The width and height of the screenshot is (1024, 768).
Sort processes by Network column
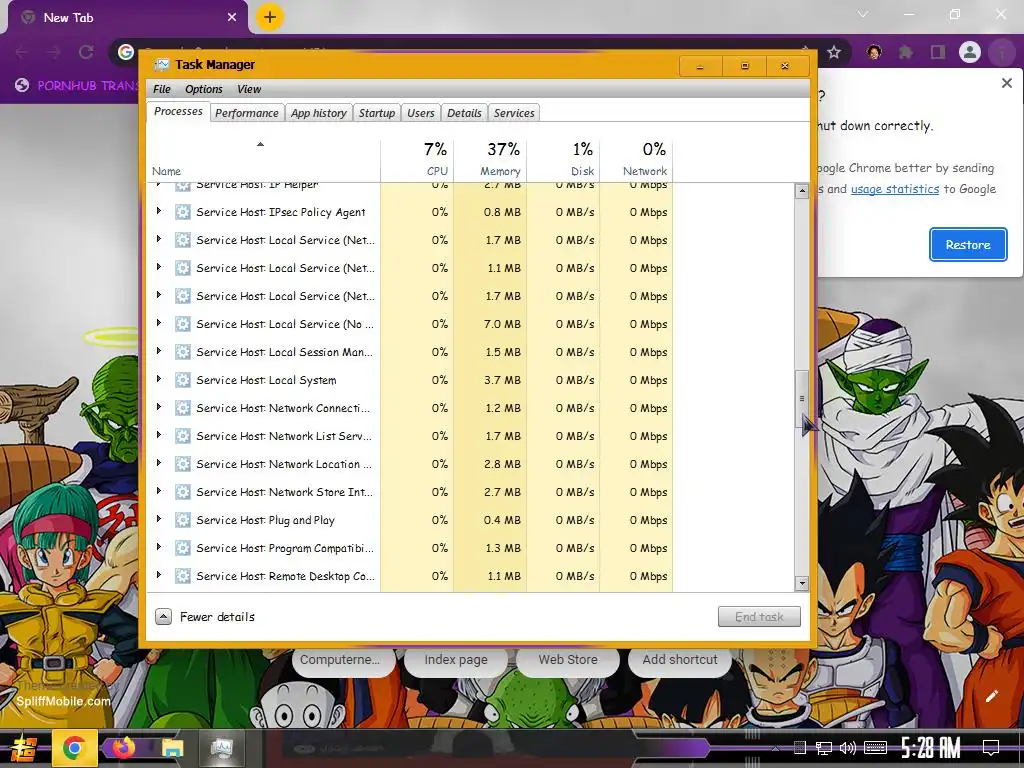click(x=637, y=159)
